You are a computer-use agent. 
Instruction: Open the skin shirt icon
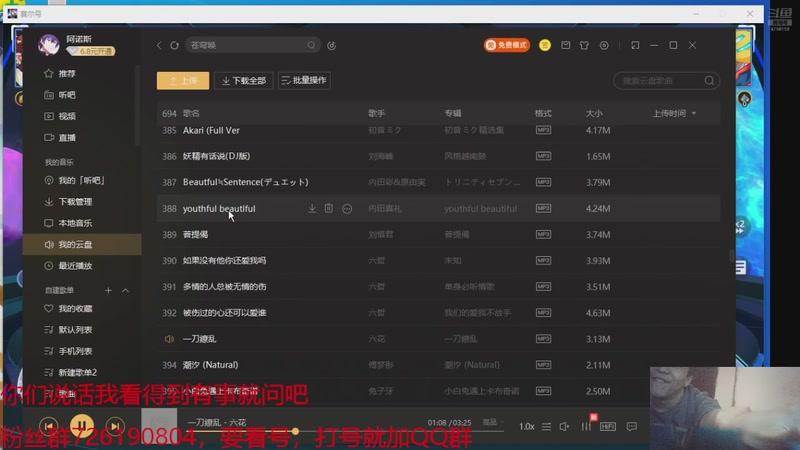tap(584, 45)
